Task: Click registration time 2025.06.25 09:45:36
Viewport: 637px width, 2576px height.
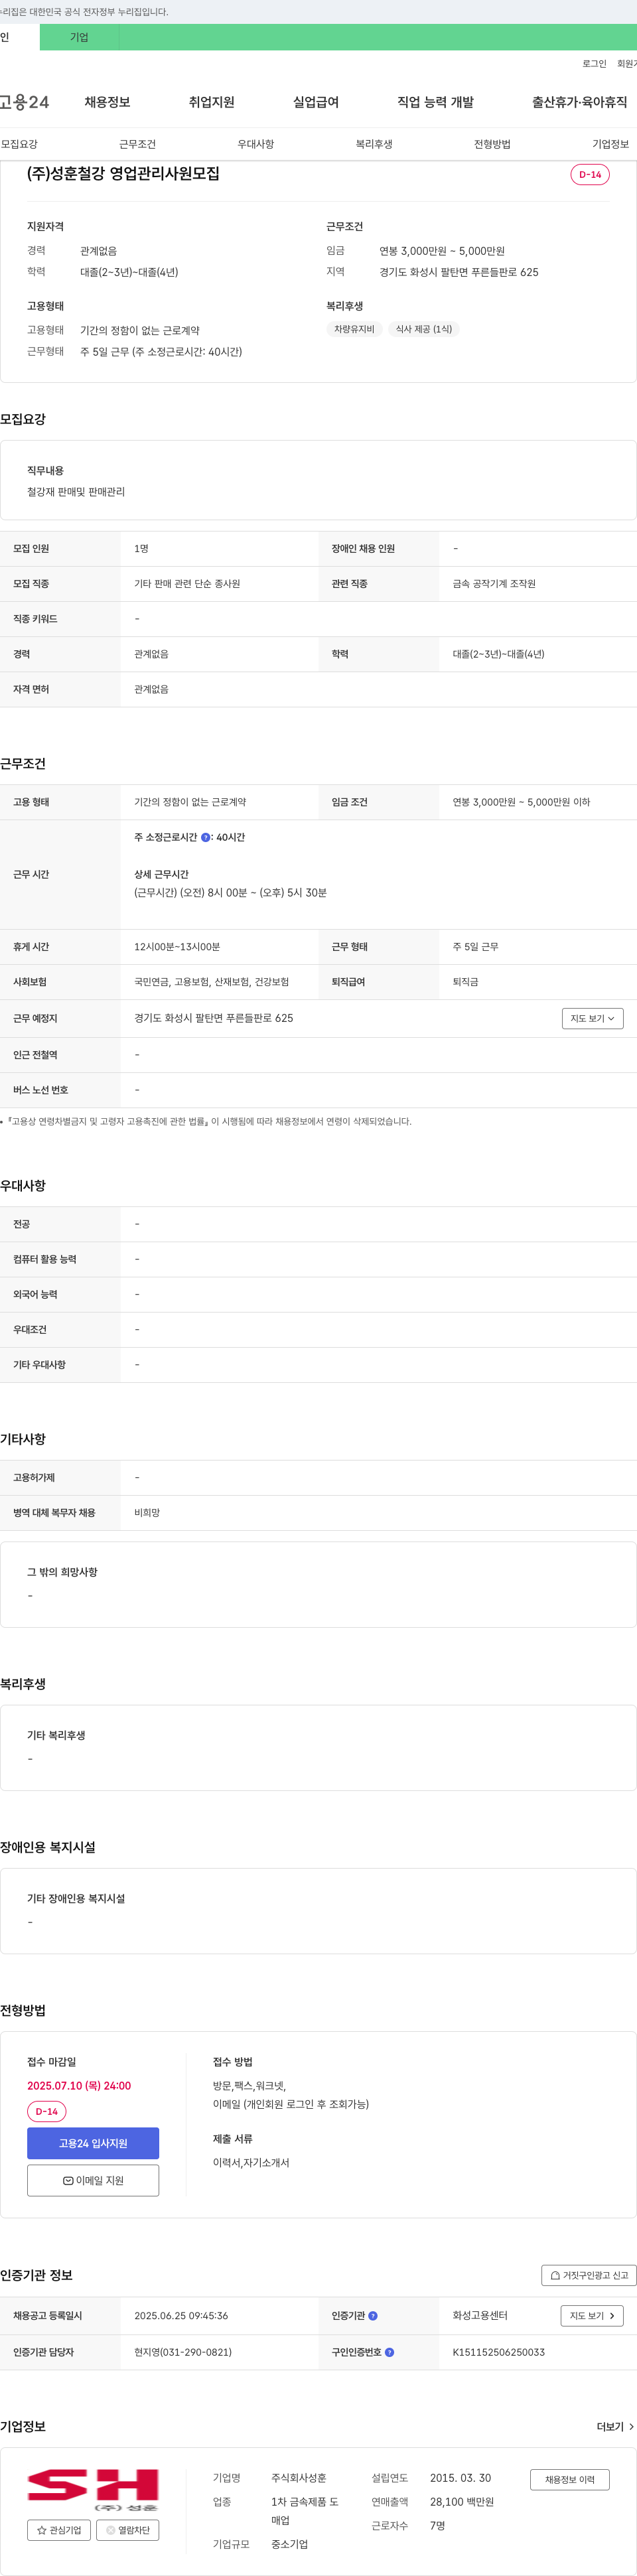Action: (x=181, y=2315)
